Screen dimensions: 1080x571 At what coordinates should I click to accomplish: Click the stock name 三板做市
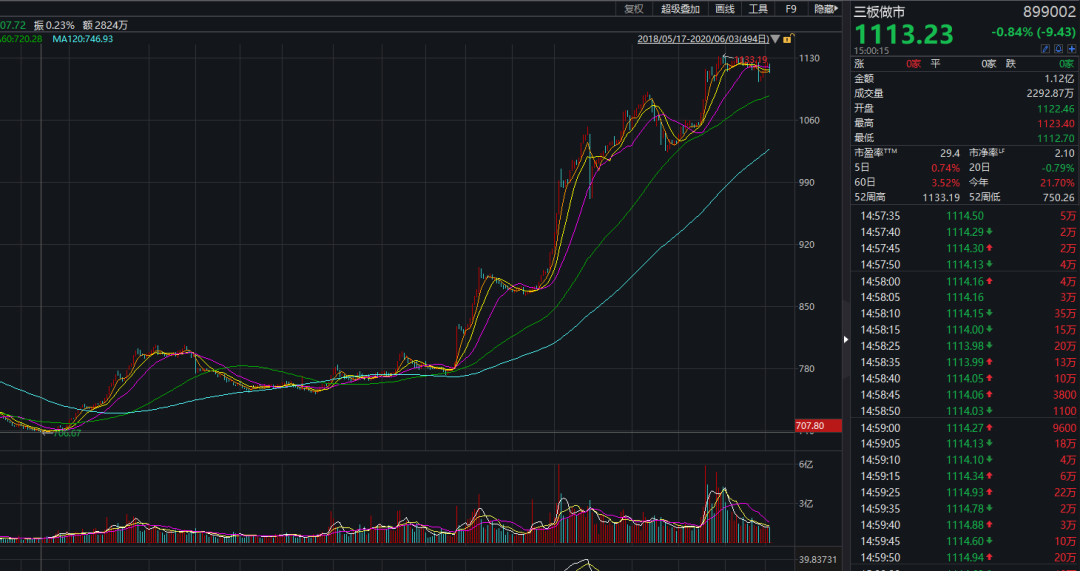880,12
